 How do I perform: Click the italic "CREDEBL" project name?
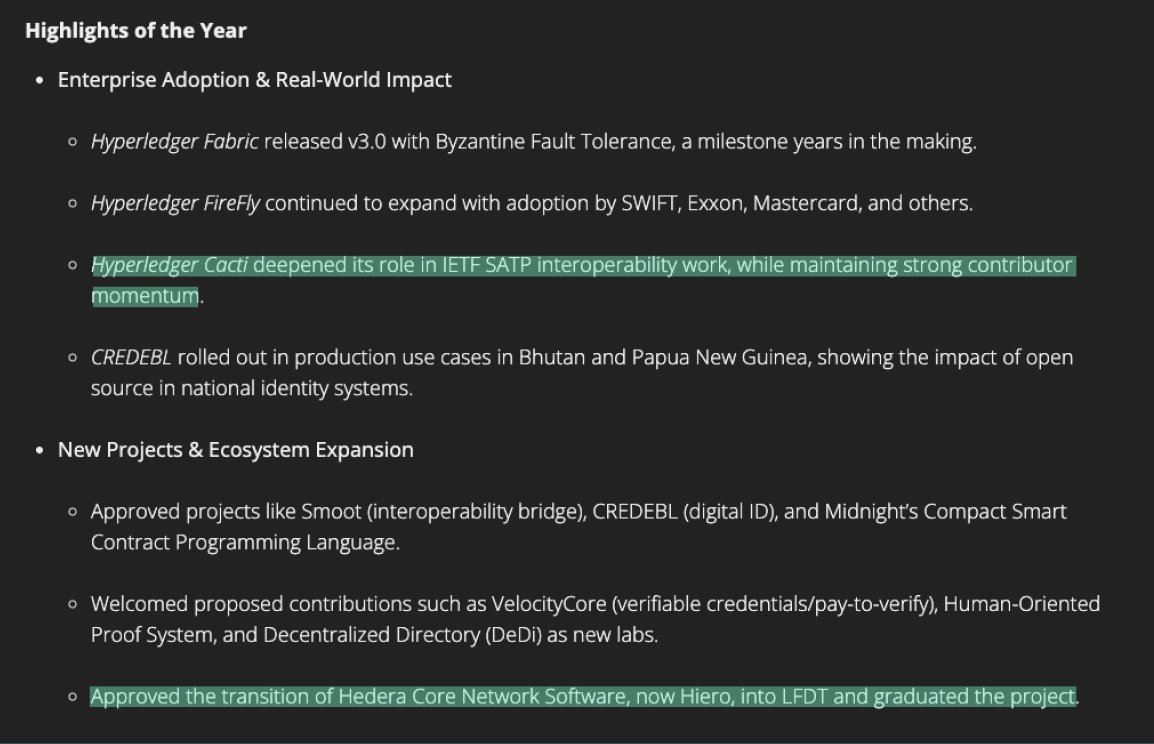pos(130,358)
